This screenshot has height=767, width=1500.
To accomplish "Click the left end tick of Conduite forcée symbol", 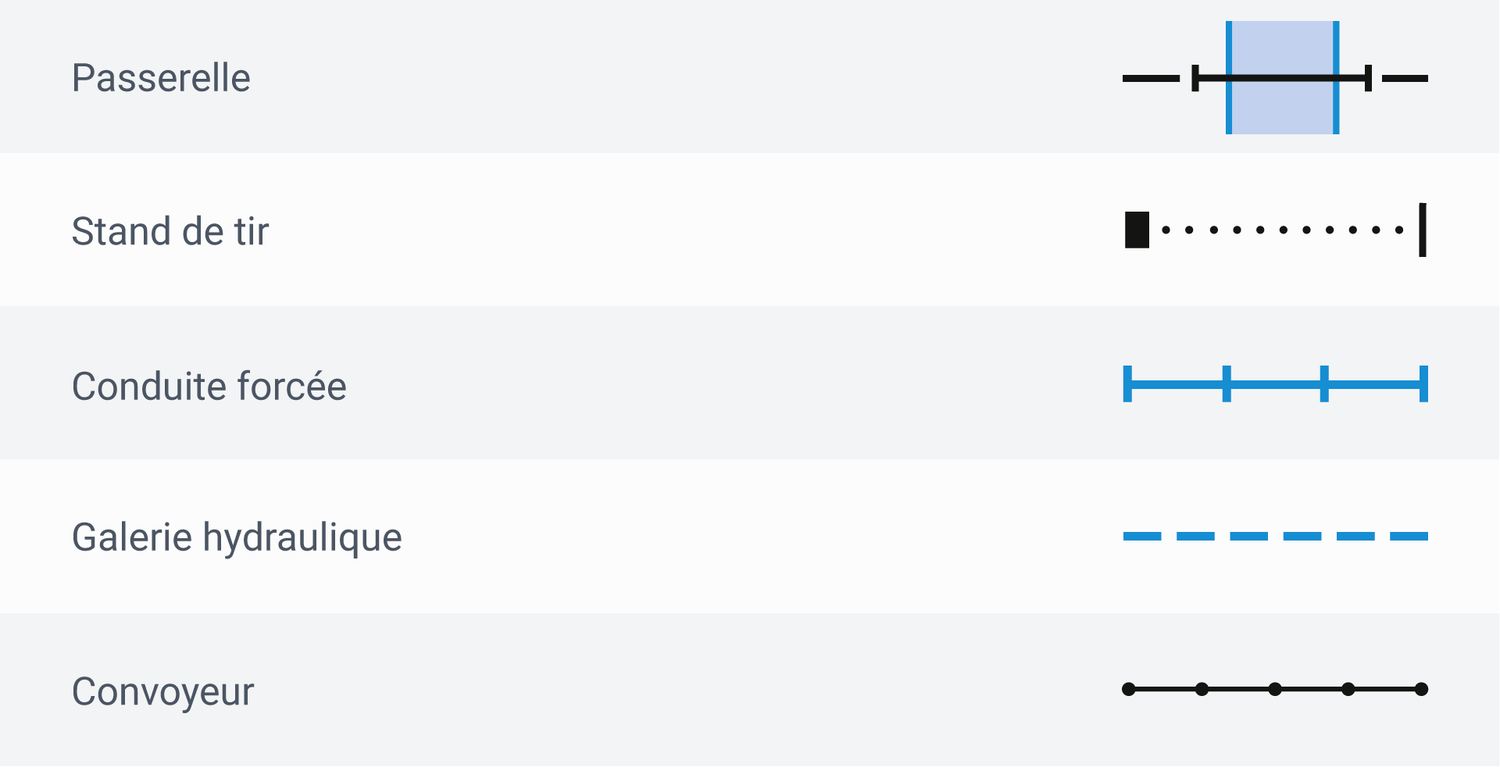I will 1128,384.
